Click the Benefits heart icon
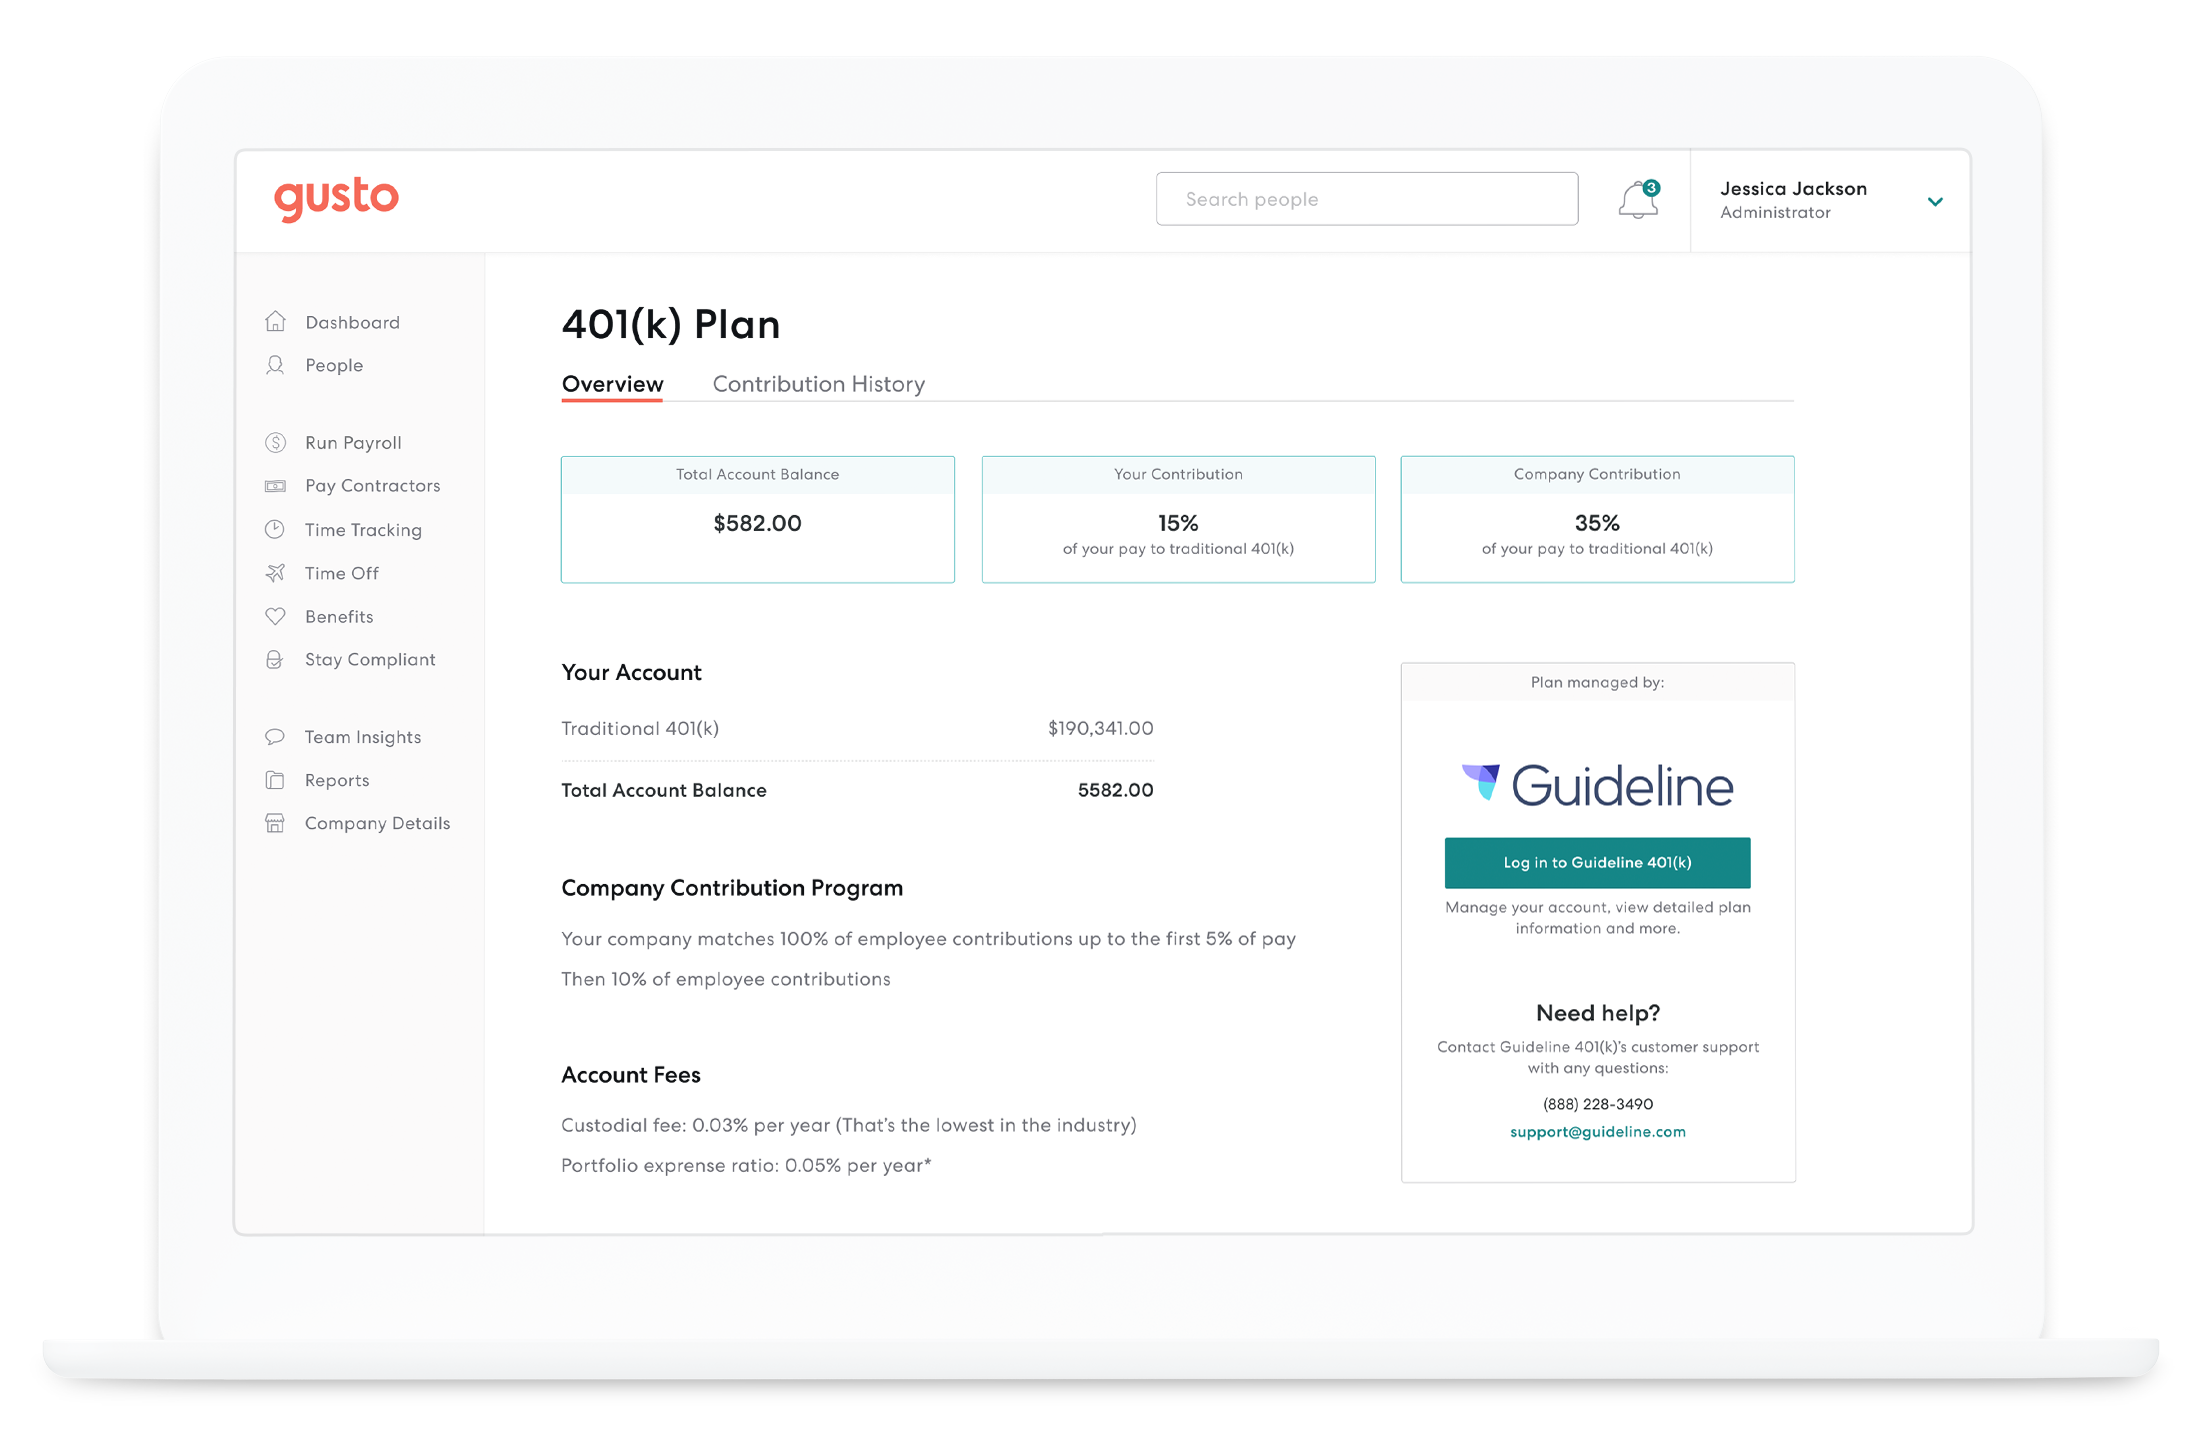Viewport: 2199px width, 1450px height. point(275,616)
